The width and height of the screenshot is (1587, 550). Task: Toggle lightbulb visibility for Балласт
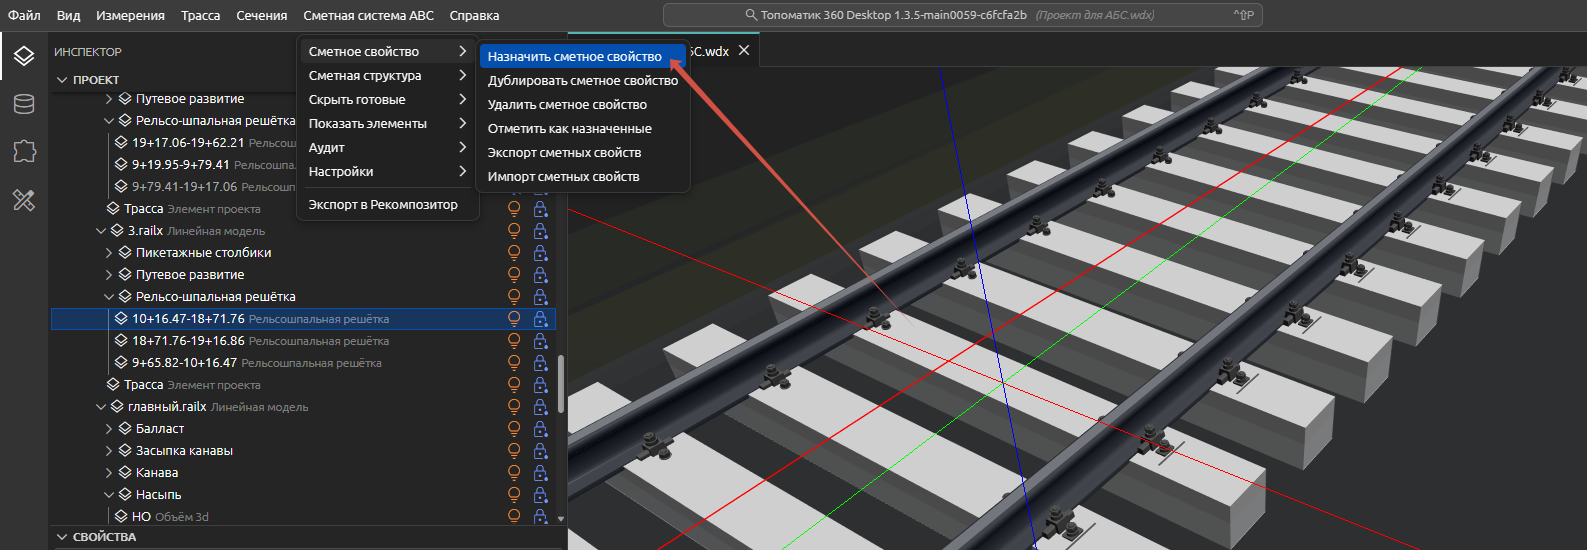pos(514,429)
